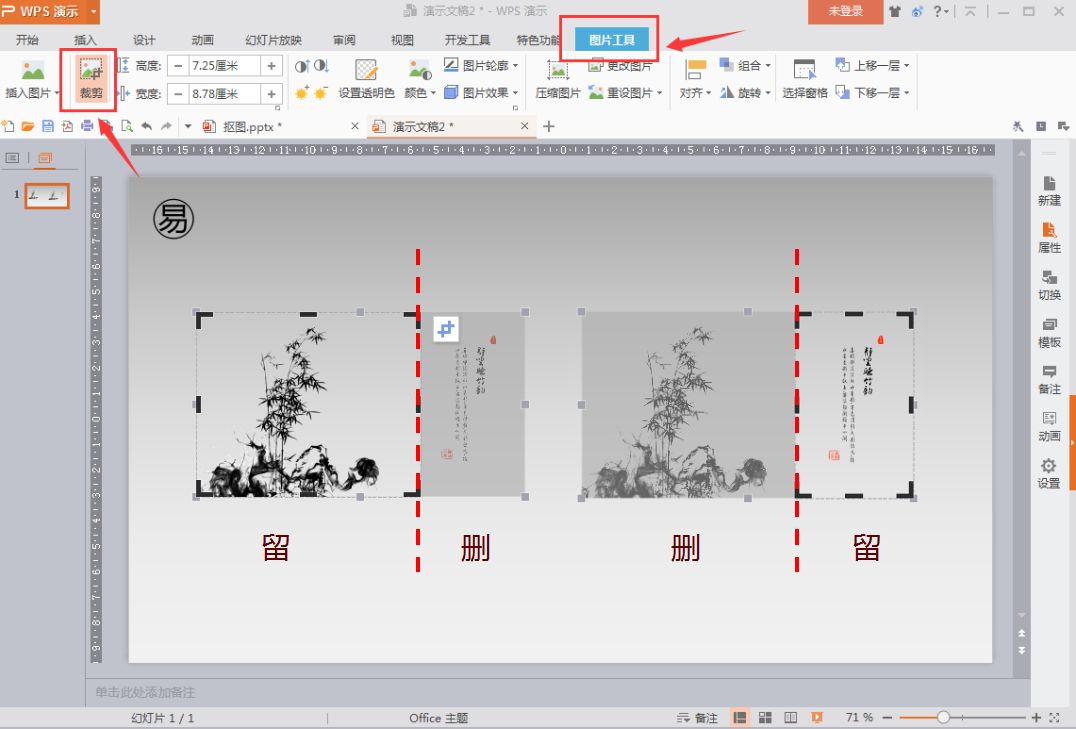Decrease width with the minus button
Image resolution: width=1076 pixels, height=729 pixels.
(178, 93)
